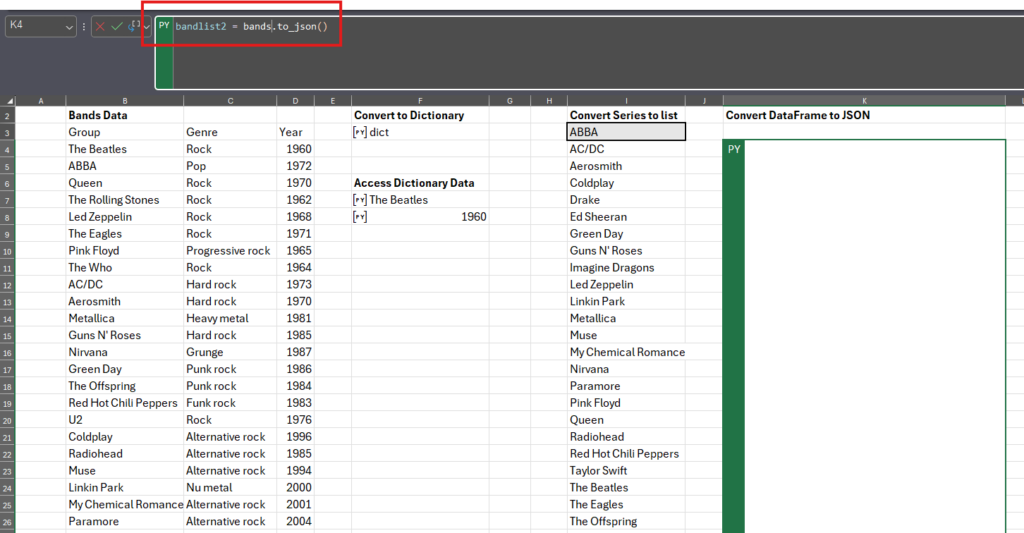Select column K header
Viewport: 1024px width, 533px height.
tap(864, 101)
